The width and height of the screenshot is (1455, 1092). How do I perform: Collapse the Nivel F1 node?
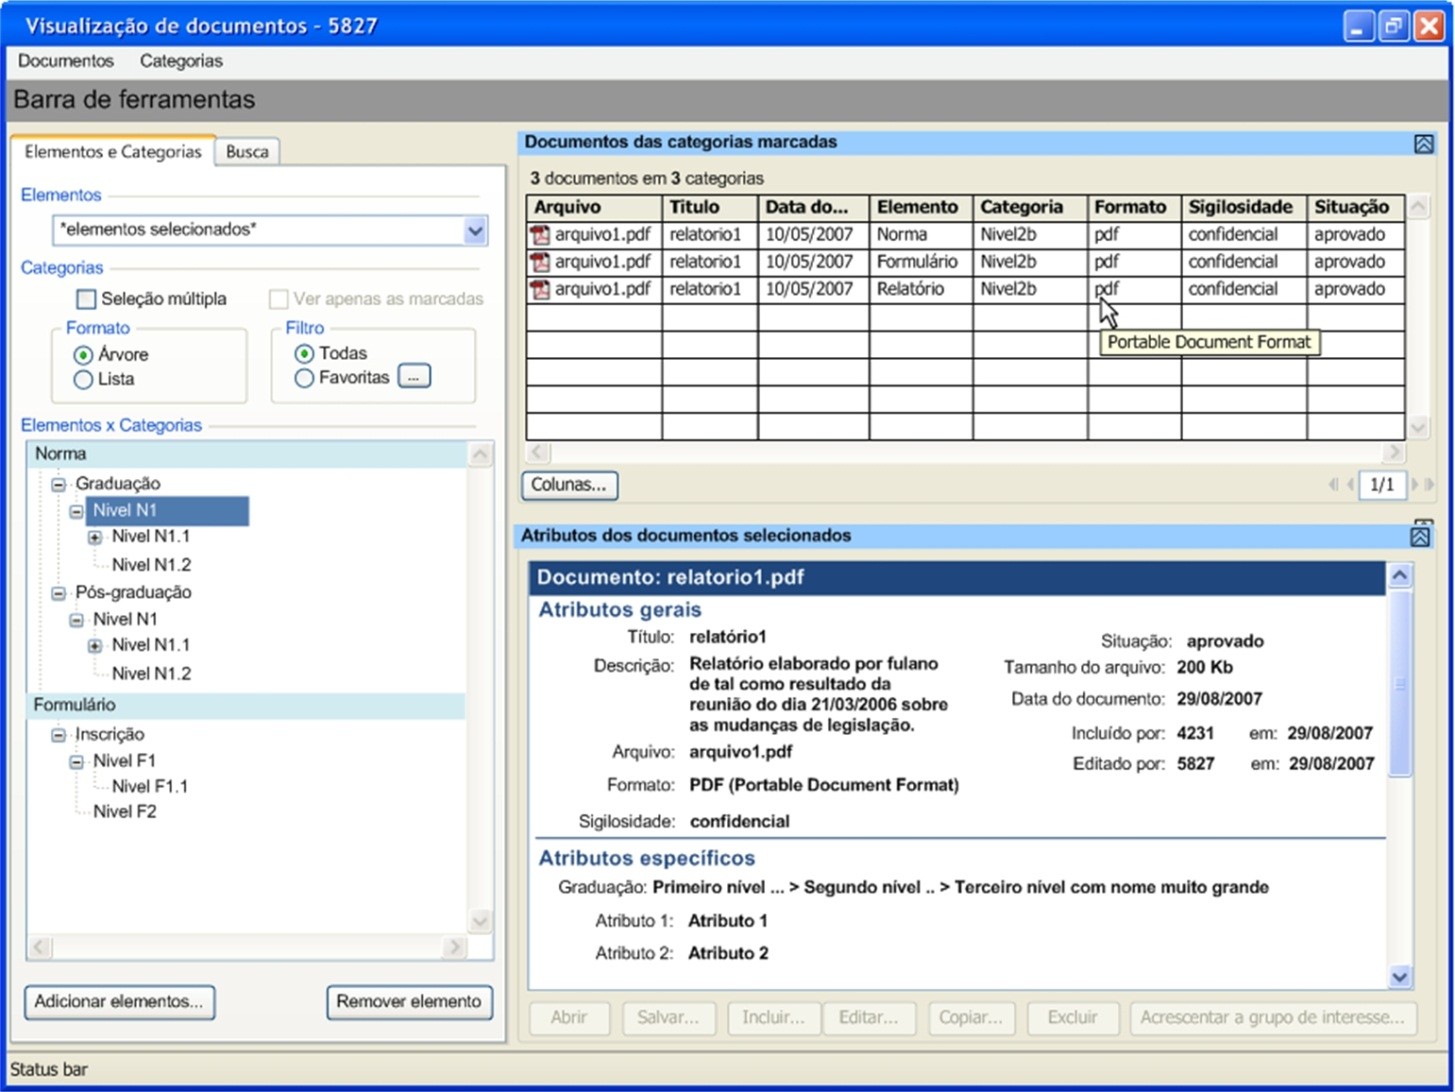coord(76,761)
